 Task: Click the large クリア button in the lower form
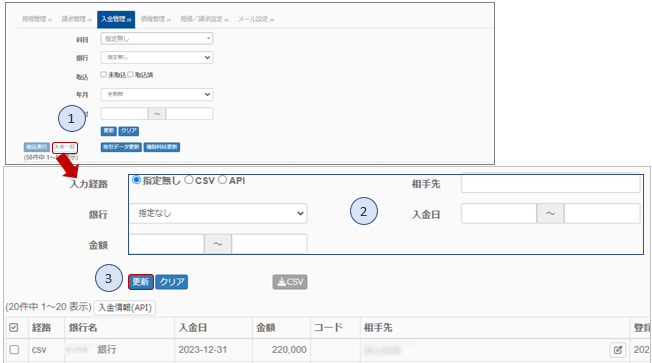coord(172,282)
